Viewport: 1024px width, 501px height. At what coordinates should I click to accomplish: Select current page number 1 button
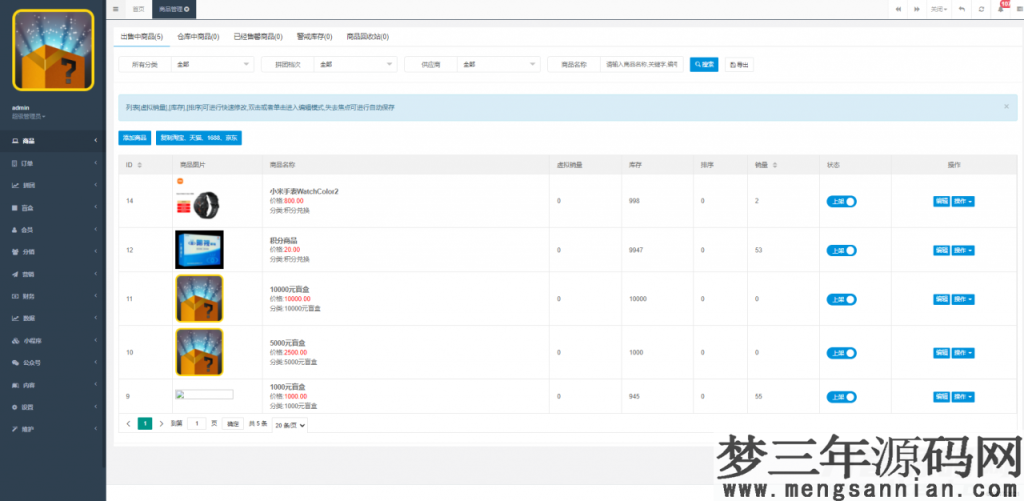click(x=145, y=424)
